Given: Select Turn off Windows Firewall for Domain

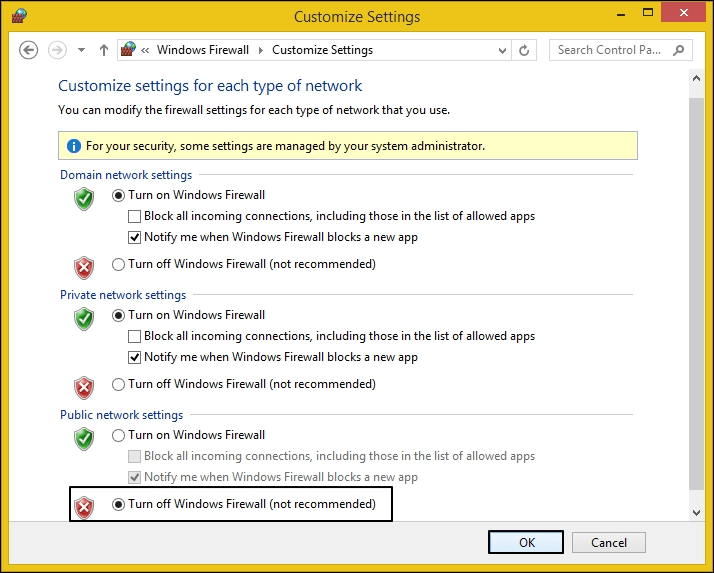Looking at the screenshot, I should [x=244, y=264].
